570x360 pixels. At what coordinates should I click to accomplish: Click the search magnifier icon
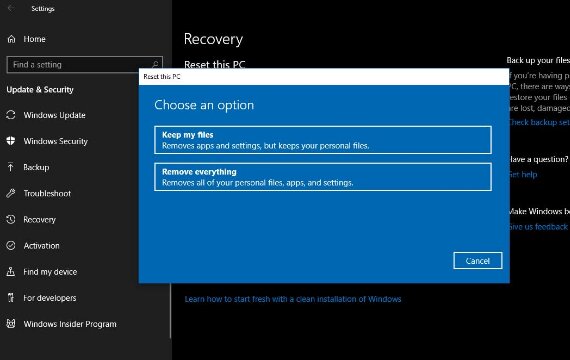pyautogui.click(x=155, y=65)
